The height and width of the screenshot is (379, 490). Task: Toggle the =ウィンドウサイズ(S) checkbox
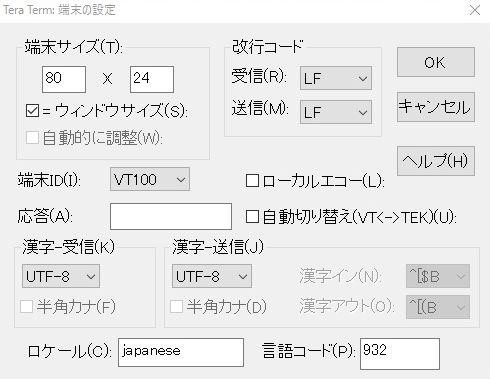[x=32, y=110]
